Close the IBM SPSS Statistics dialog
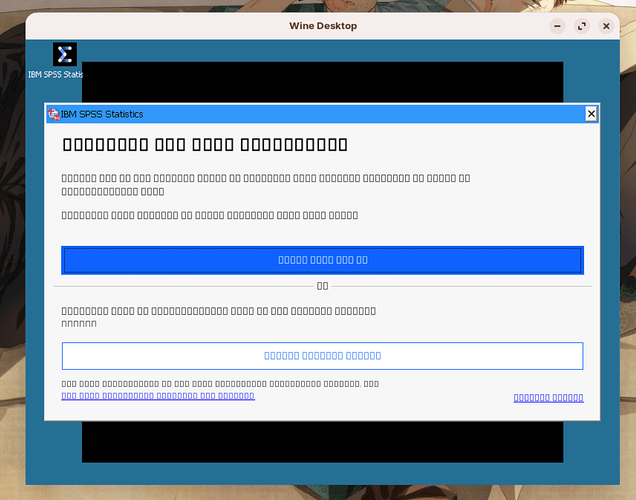 [x=591, y=114]
